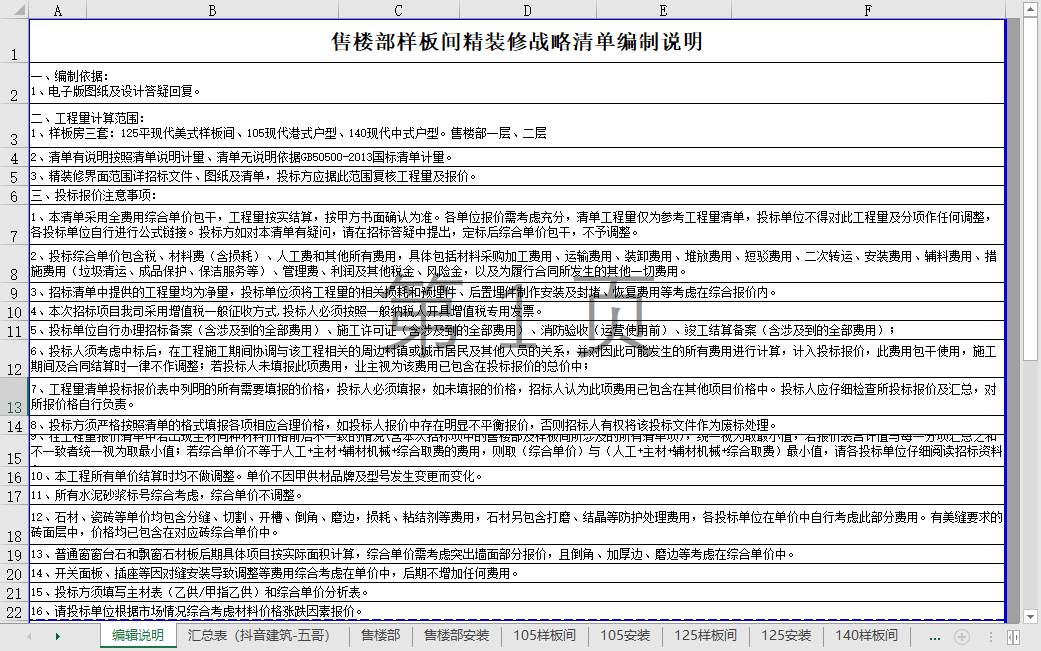
Task: Show previous sheet tabs arrow
Action: (29, 636)
